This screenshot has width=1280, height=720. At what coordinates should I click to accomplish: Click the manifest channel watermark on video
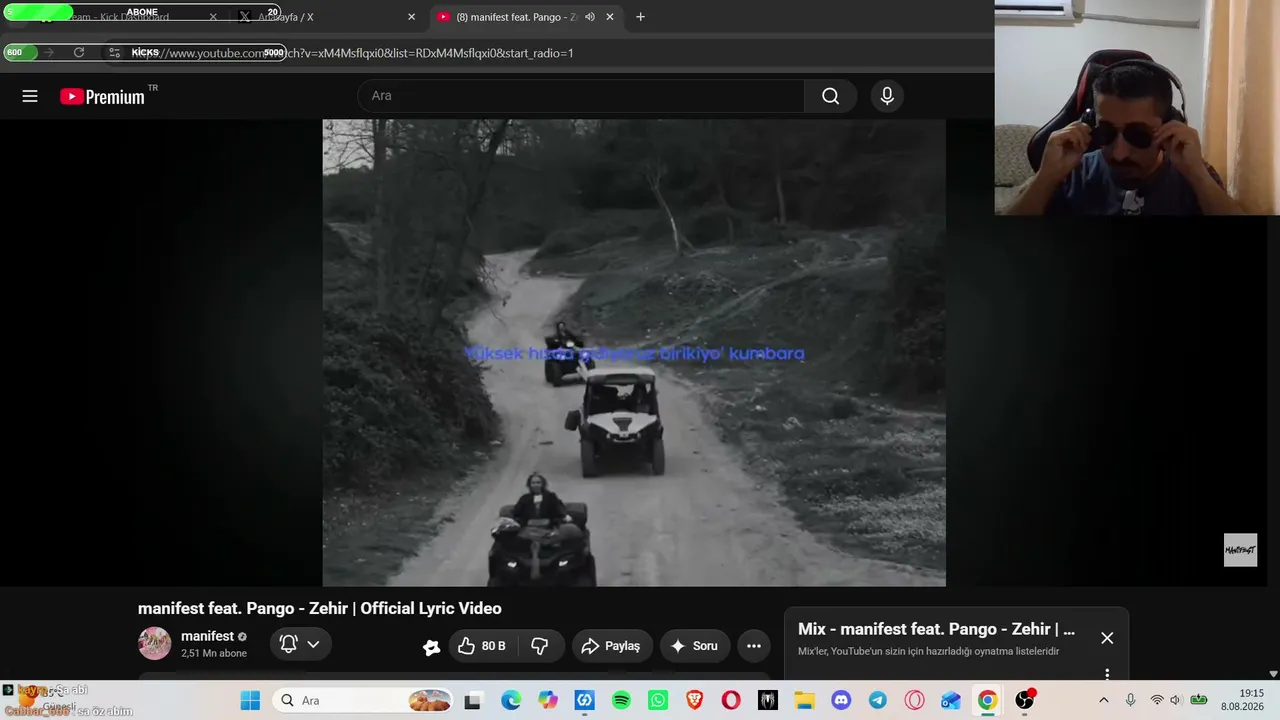(1240, 550)
